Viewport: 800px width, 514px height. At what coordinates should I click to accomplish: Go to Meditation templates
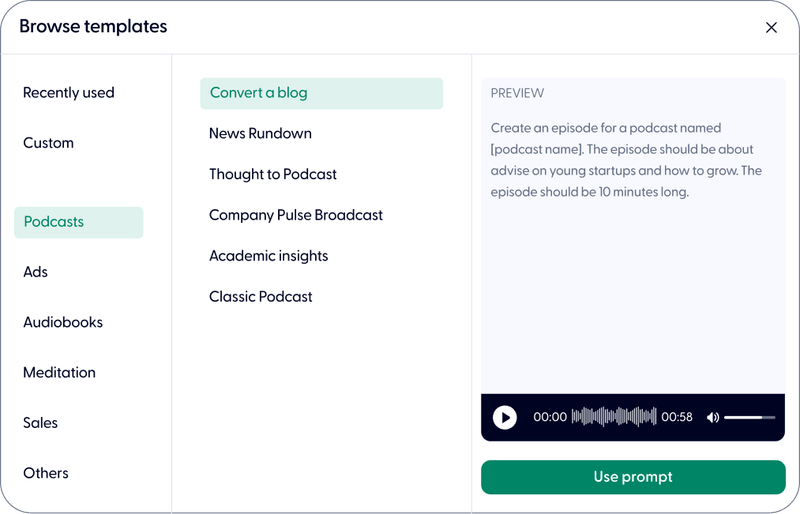tap(60, 372)
